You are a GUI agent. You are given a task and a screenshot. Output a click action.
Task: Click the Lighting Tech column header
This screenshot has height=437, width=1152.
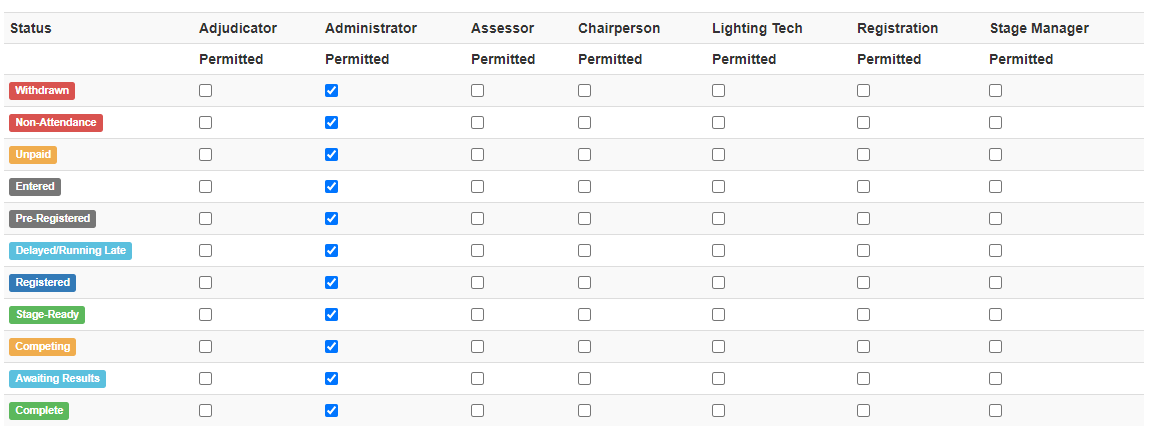(757, 29)
